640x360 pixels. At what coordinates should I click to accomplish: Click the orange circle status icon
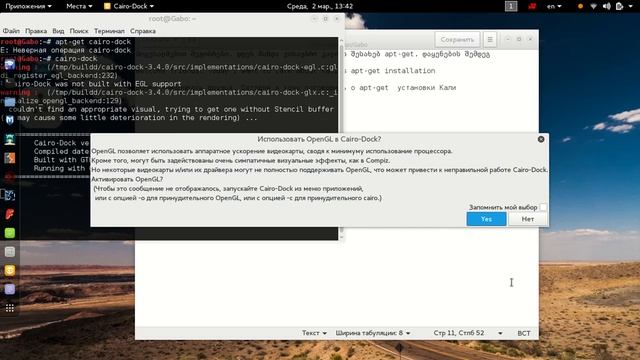click(580, 6)
